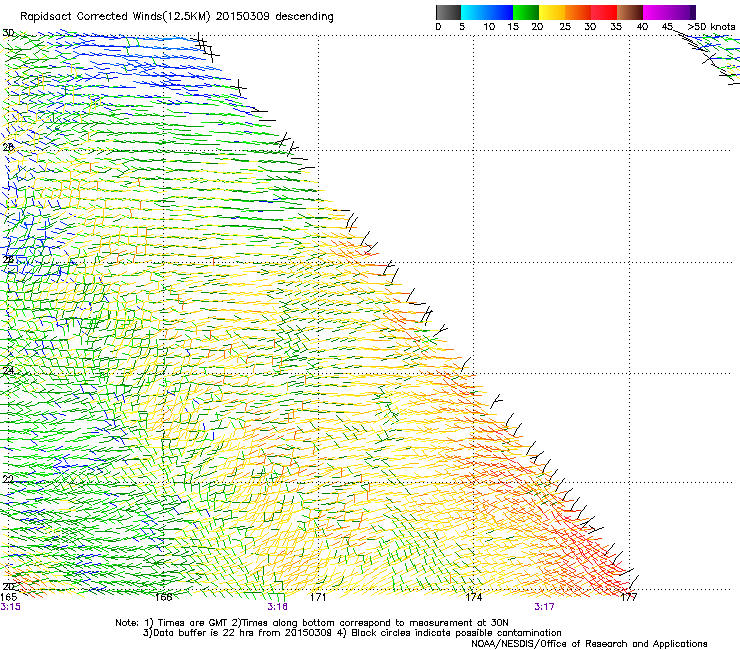Click the legend scale label '10'
The height and width of the screenshot is (650, 740).
coord(489,27)
